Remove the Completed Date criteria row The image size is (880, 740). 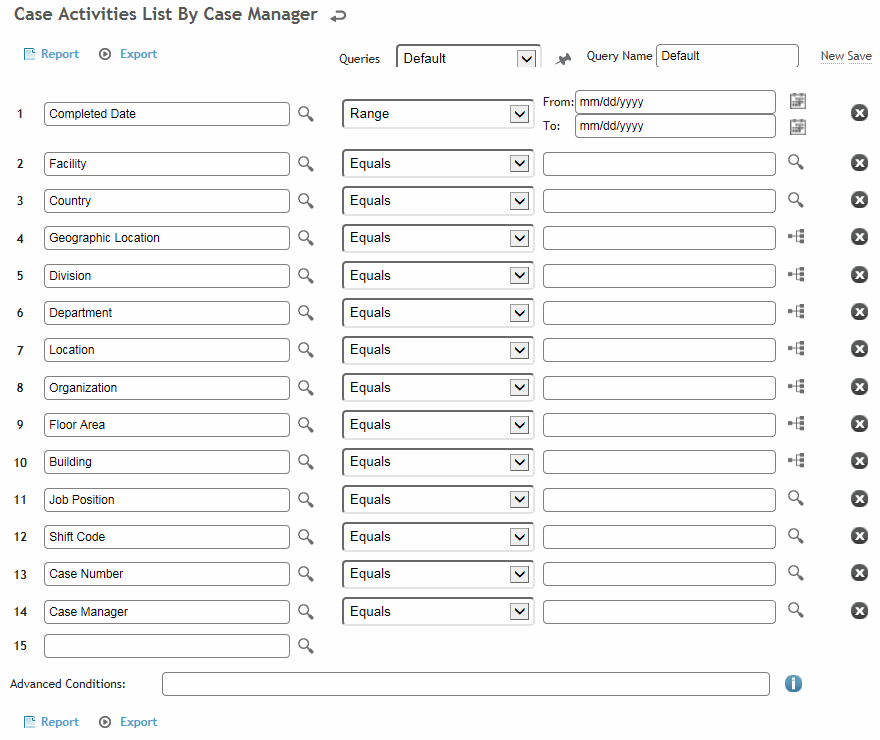pos(859,113)
